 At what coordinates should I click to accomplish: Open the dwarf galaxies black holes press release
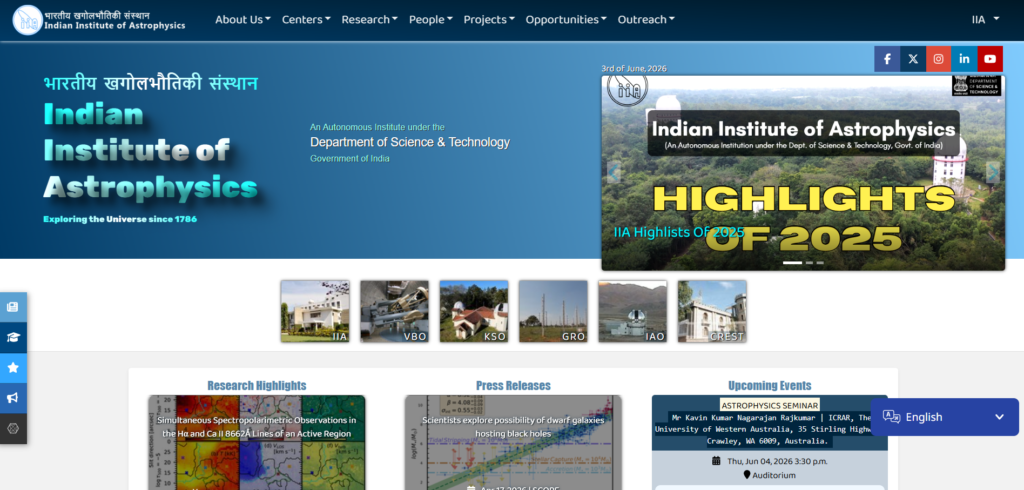pyautogui.click(x=513, y=427)
